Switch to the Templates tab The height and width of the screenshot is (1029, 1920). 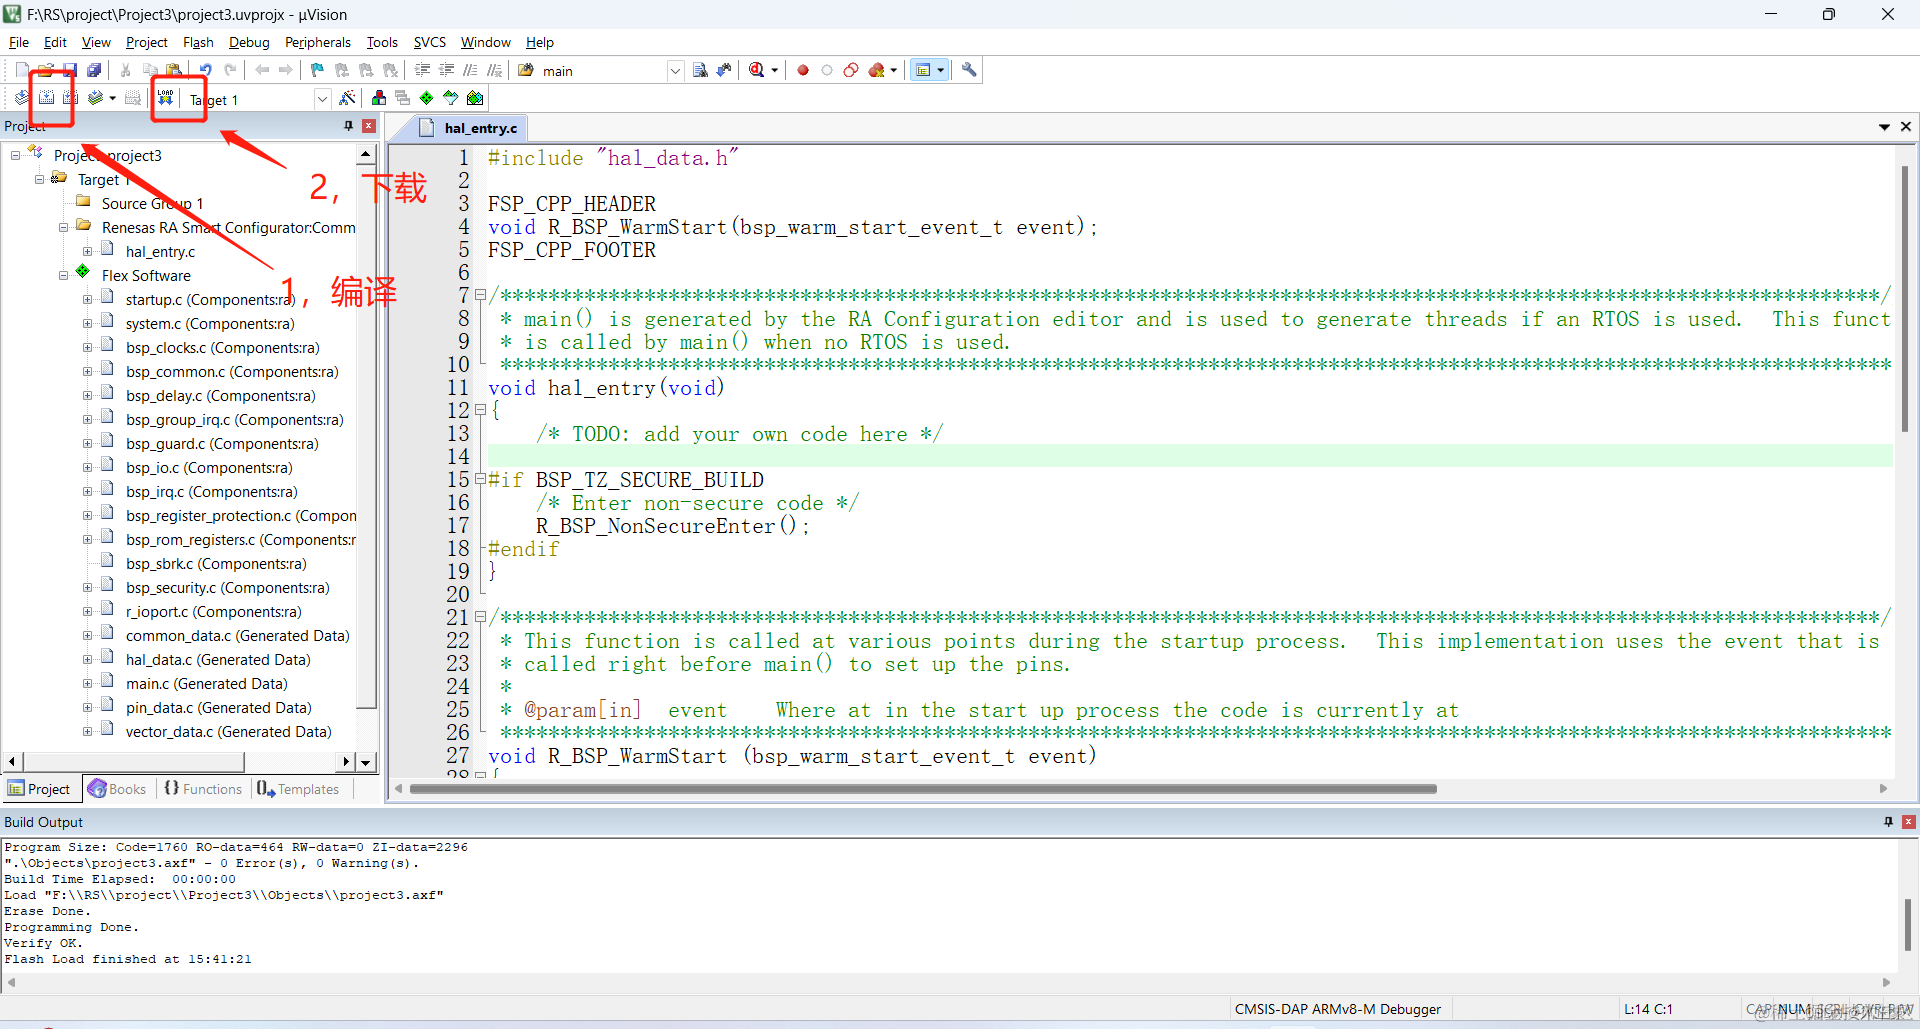(x=298, y=789)
